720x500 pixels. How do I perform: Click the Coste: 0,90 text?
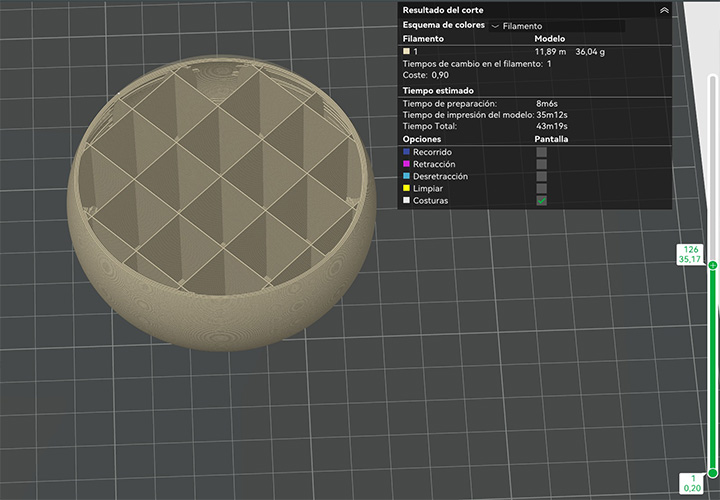click(x=426, y=75)
